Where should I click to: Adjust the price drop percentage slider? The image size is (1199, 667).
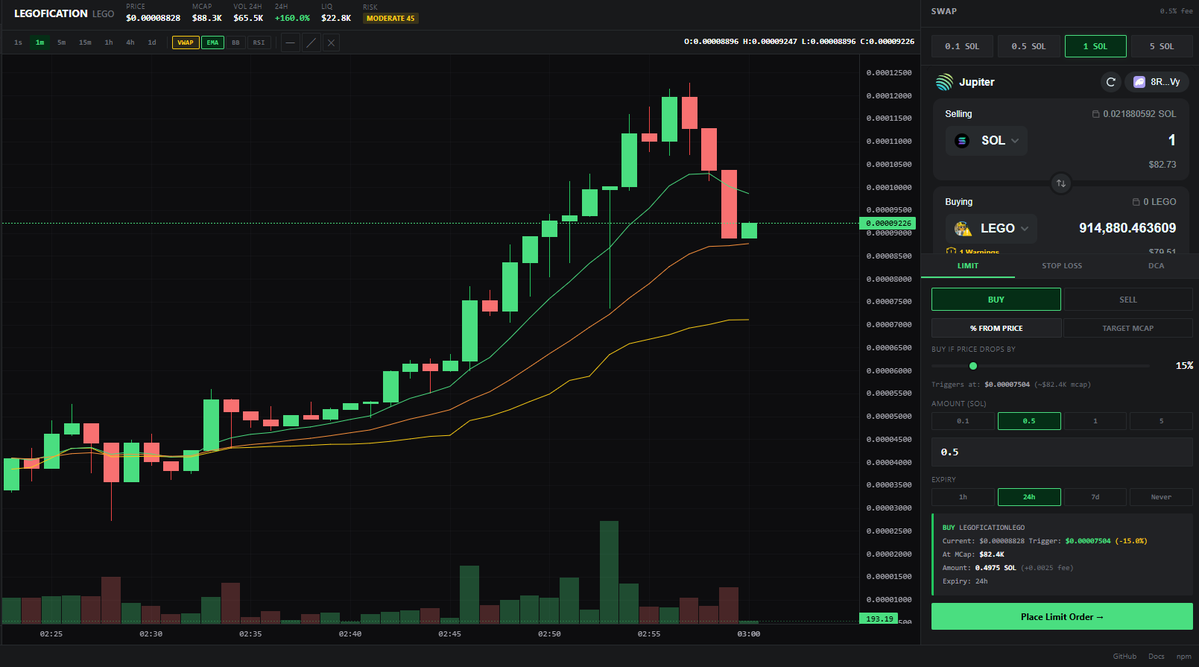[973, 366]
